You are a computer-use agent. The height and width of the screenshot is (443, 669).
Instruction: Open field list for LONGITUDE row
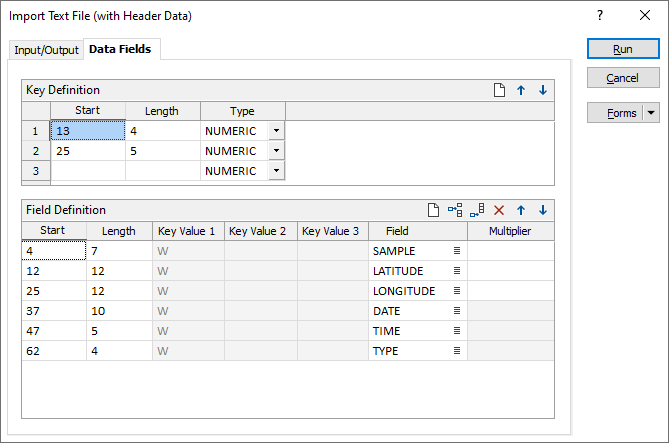click(457, 291)
